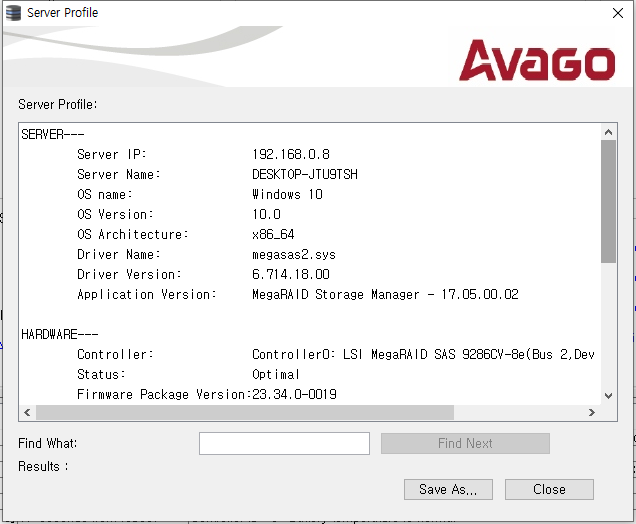Select the server IP value 192.168.0.8
This screenshot has height=524, width=636.
[291, 155]
